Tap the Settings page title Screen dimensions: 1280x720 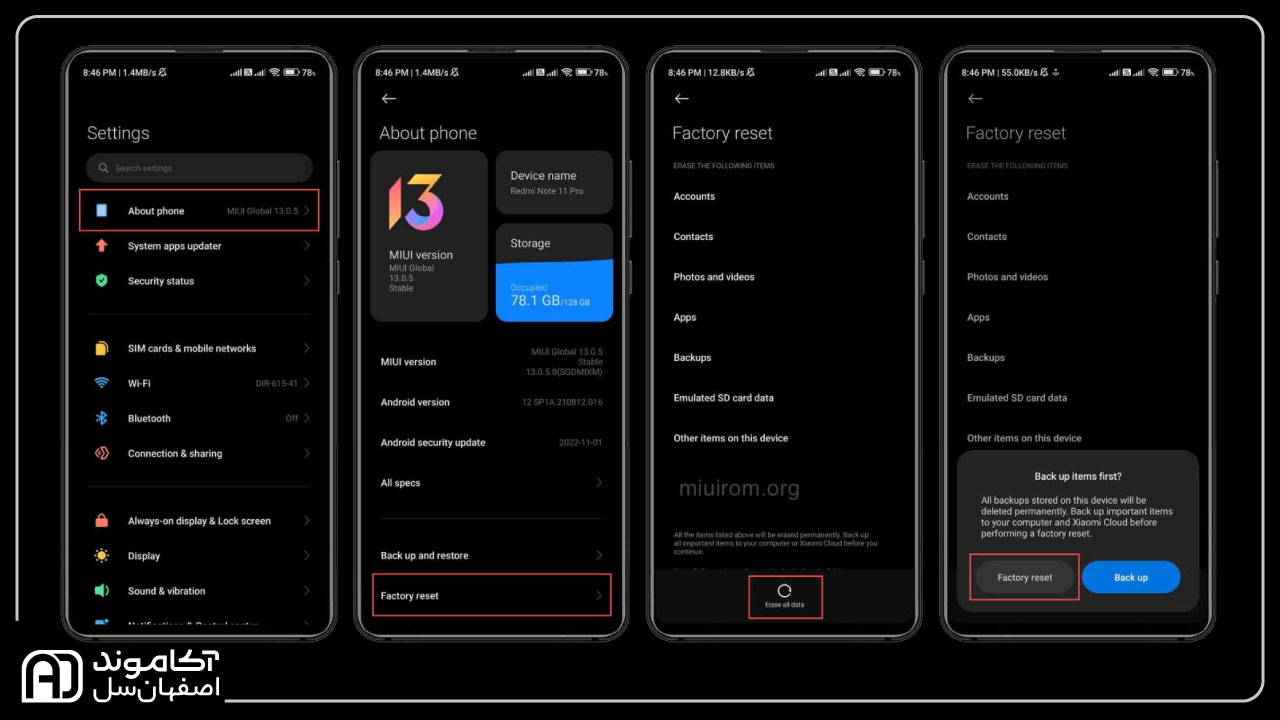click(118, 133)
